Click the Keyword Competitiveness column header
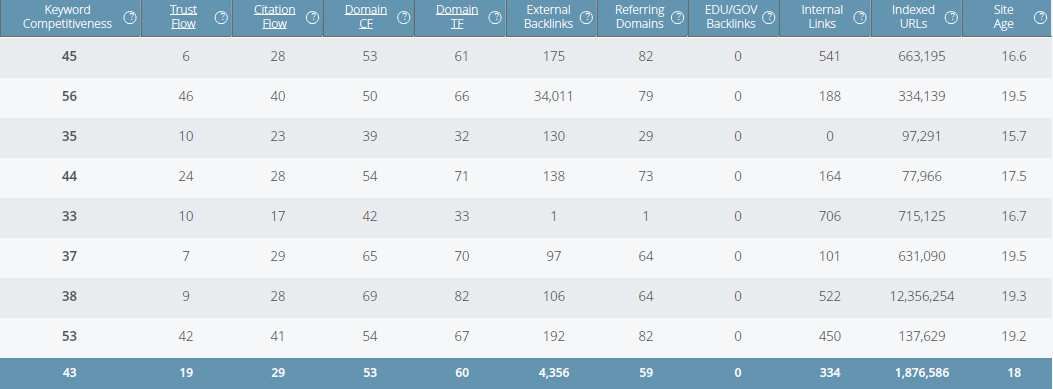Image resolution: width=1053 pixels, height=389 pixels. point(67,17)
